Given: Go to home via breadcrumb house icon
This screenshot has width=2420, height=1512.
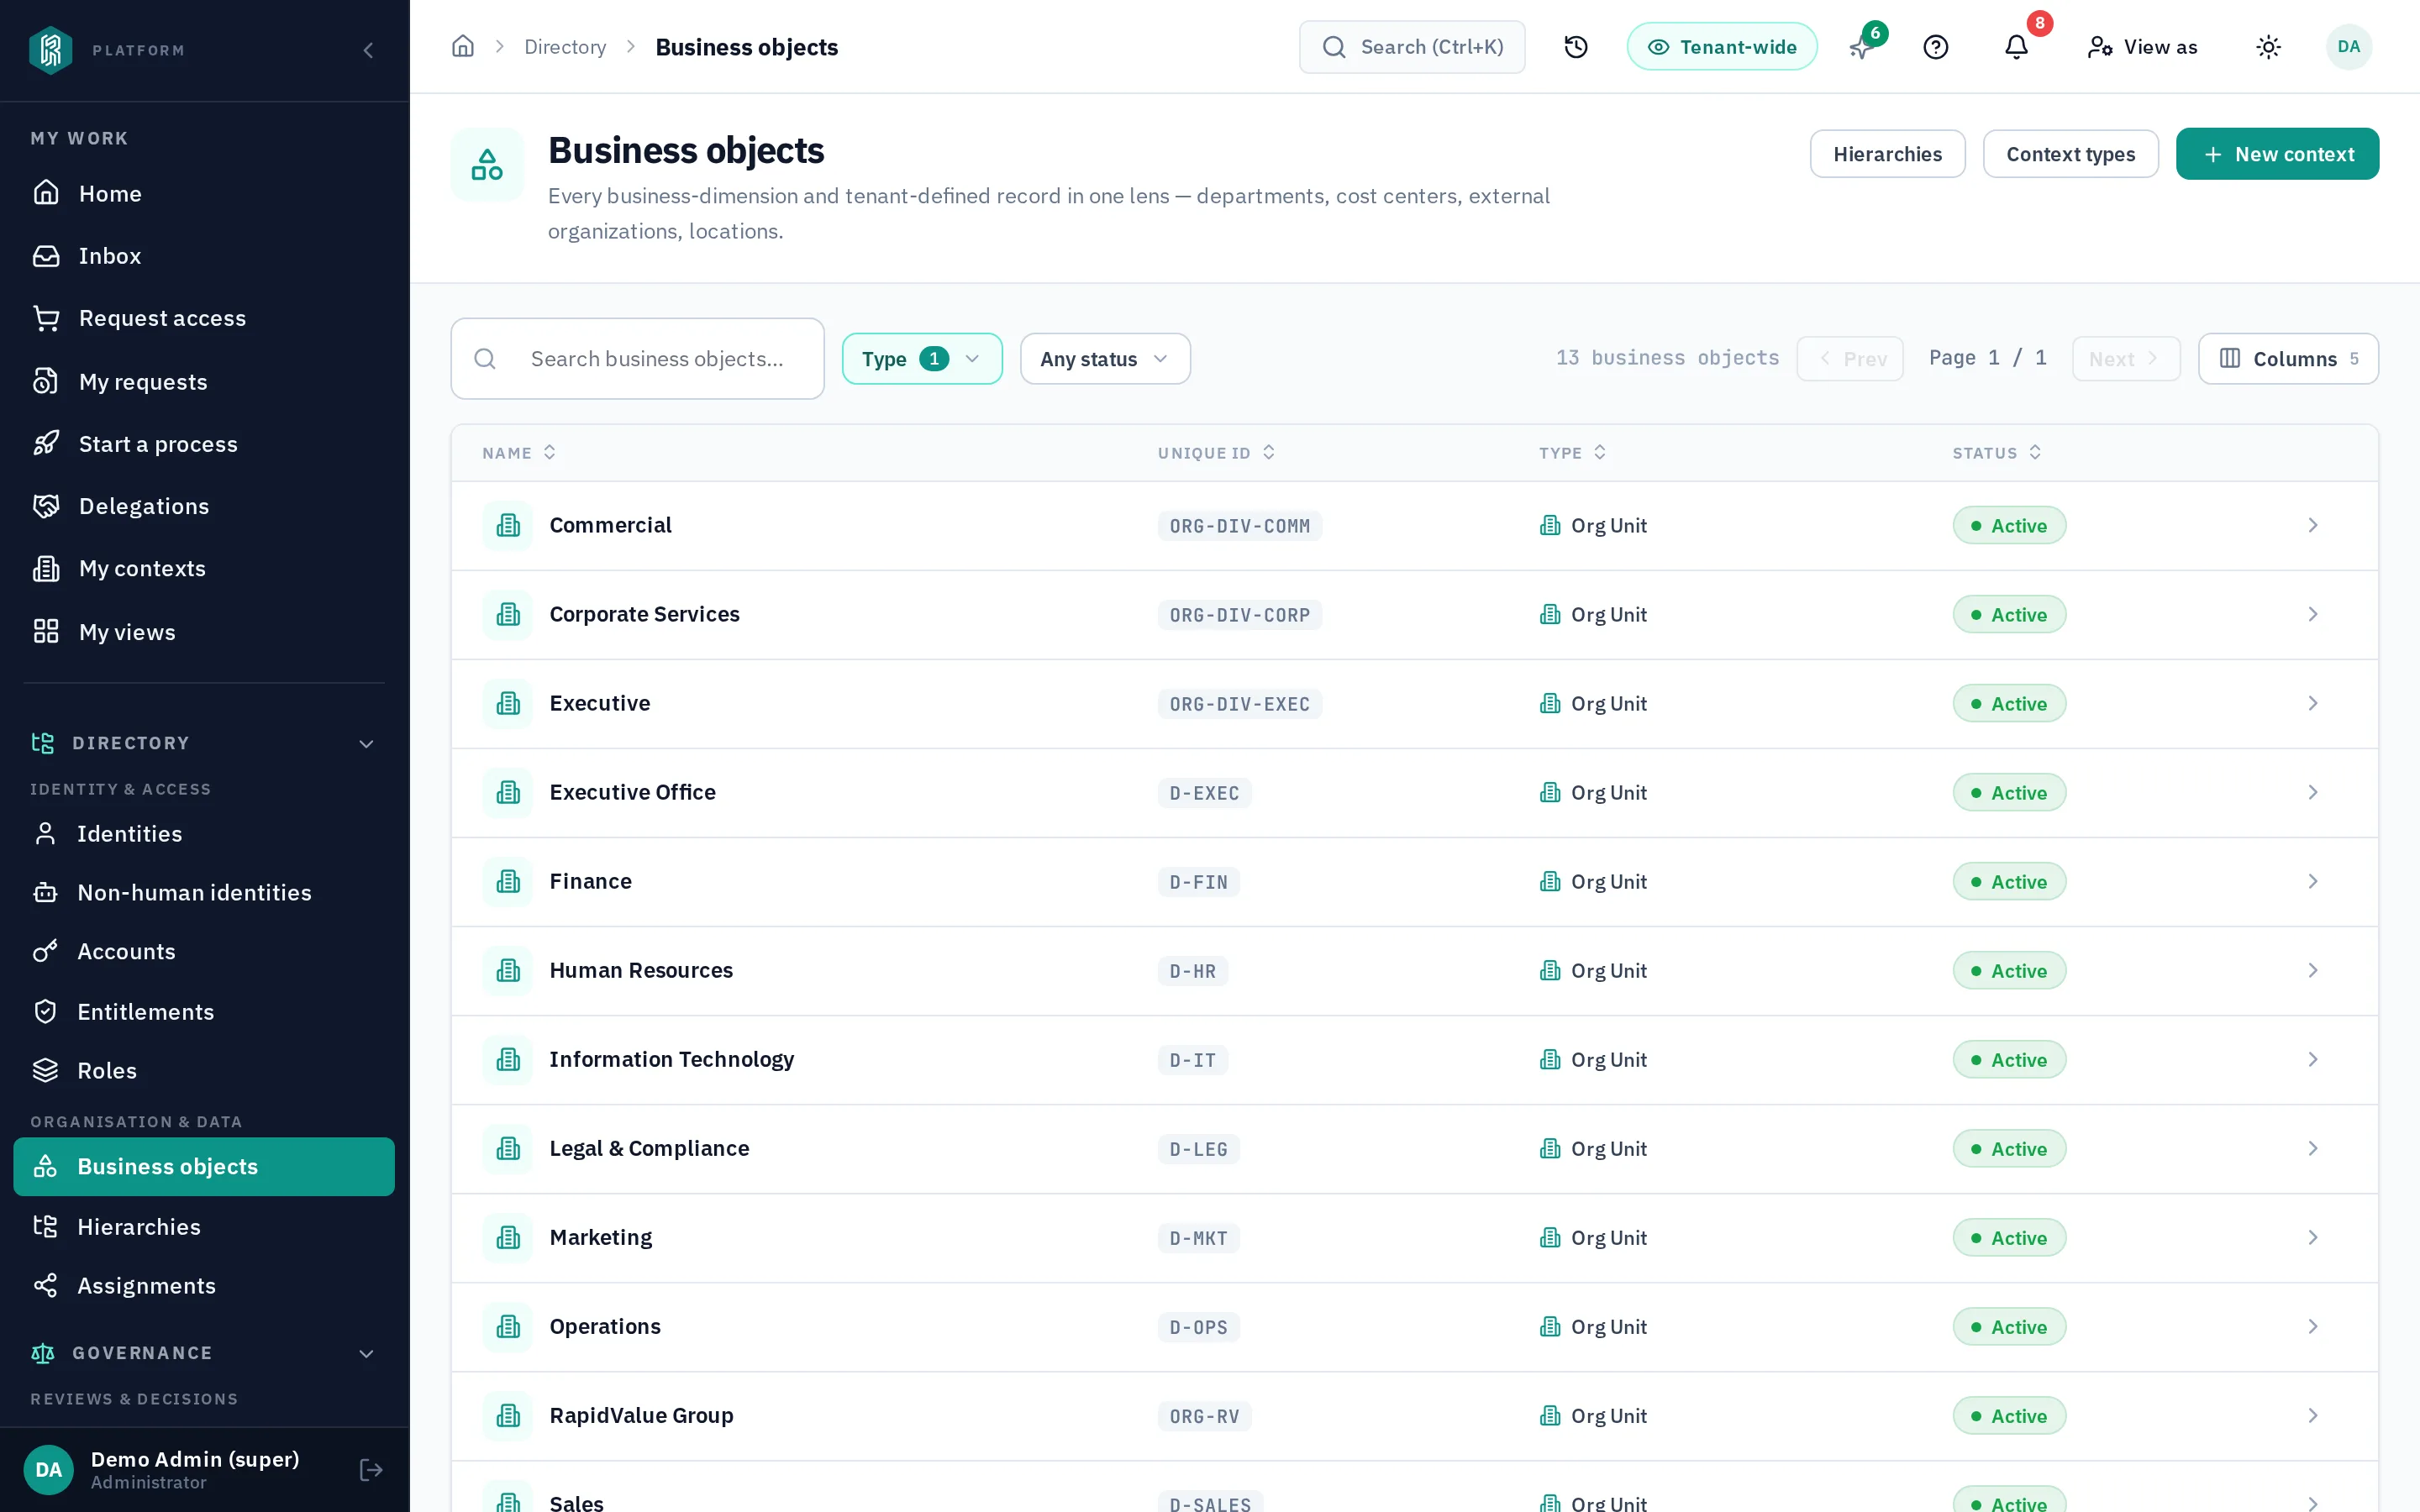Looking at the screenshot, I should click(462, 47).
